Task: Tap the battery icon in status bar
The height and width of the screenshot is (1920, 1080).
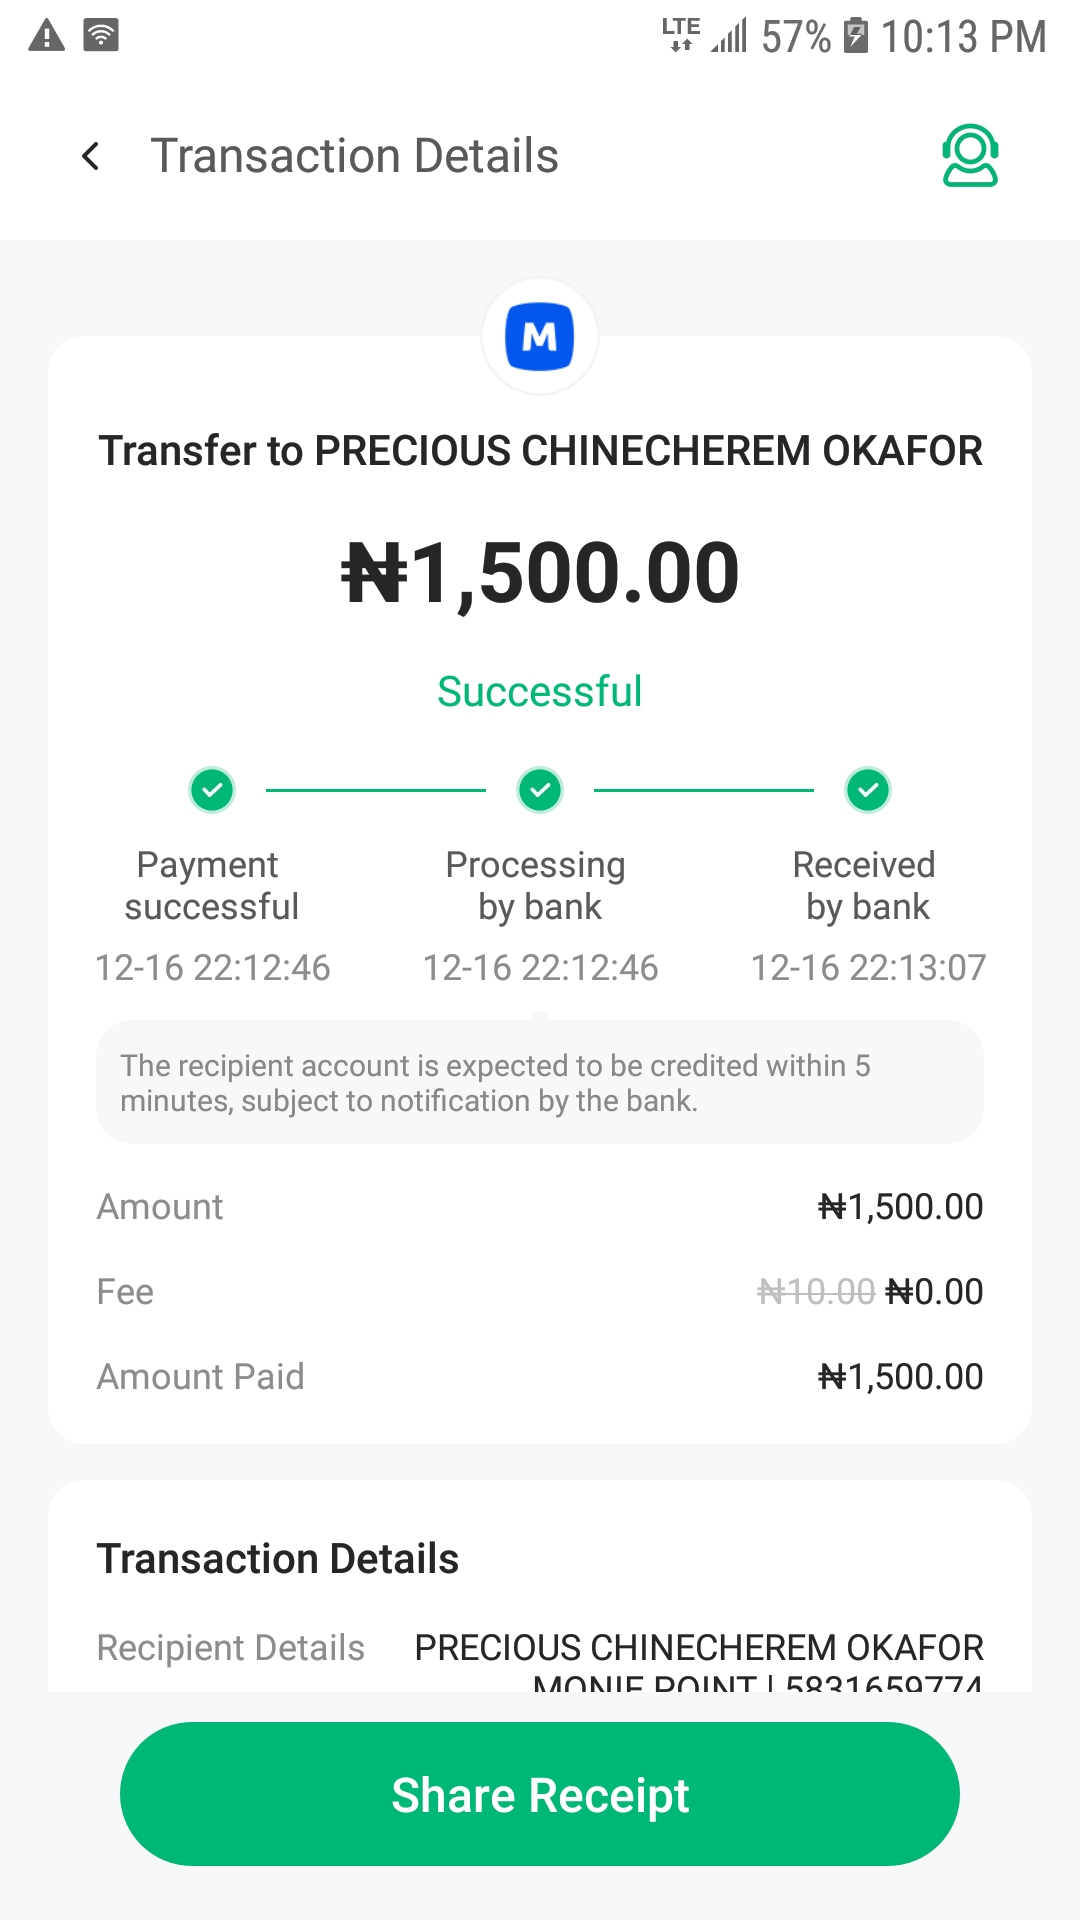Action: pos(856,36)
